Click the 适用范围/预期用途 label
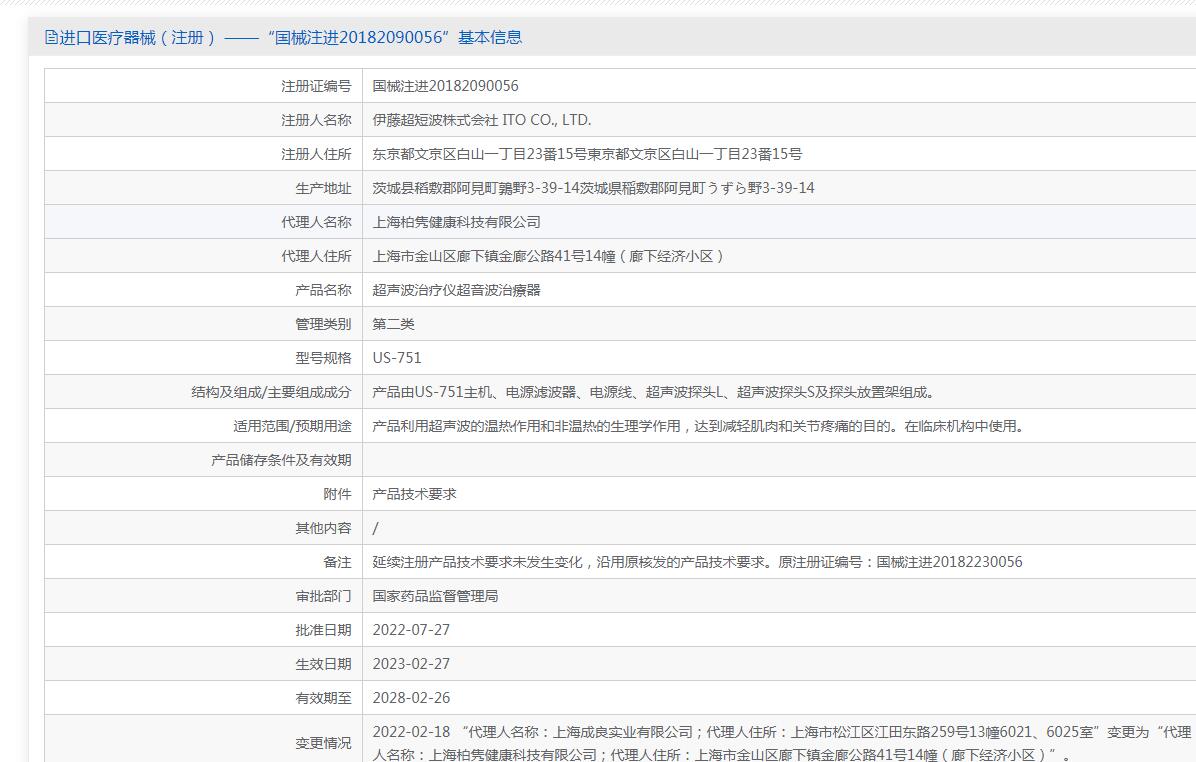The width and height of the screenshot is (1196, 762). (293, 426)
